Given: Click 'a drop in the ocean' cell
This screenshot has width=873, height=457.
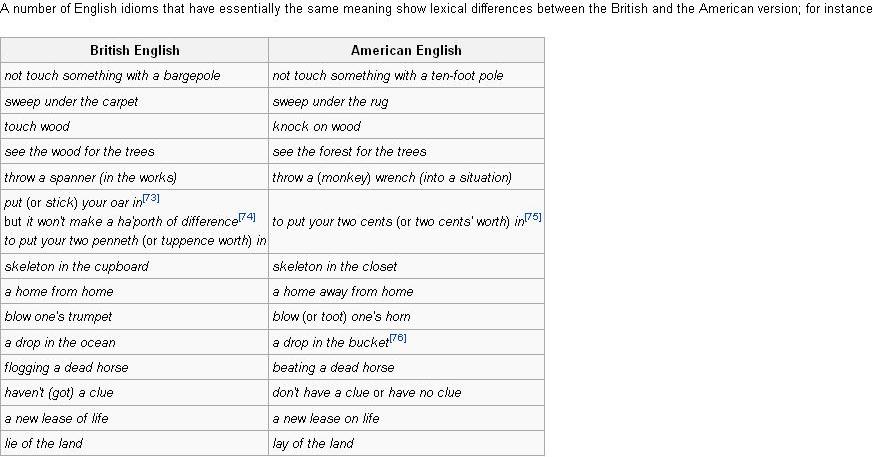Looking at the screenshot, I should click(135, 342).
